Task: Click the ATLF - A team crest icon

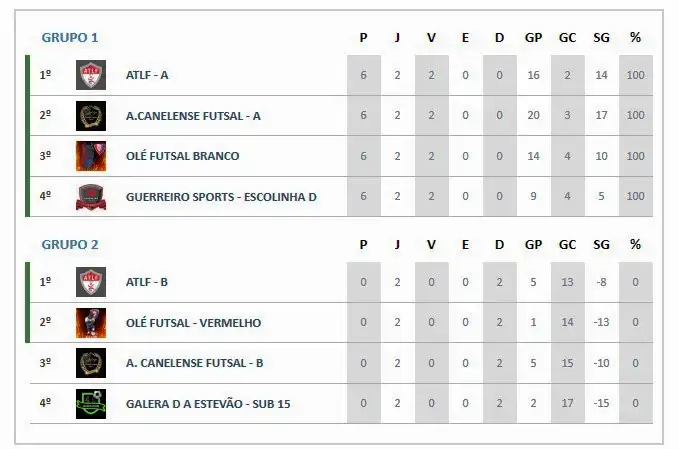Action: point(91,75)
